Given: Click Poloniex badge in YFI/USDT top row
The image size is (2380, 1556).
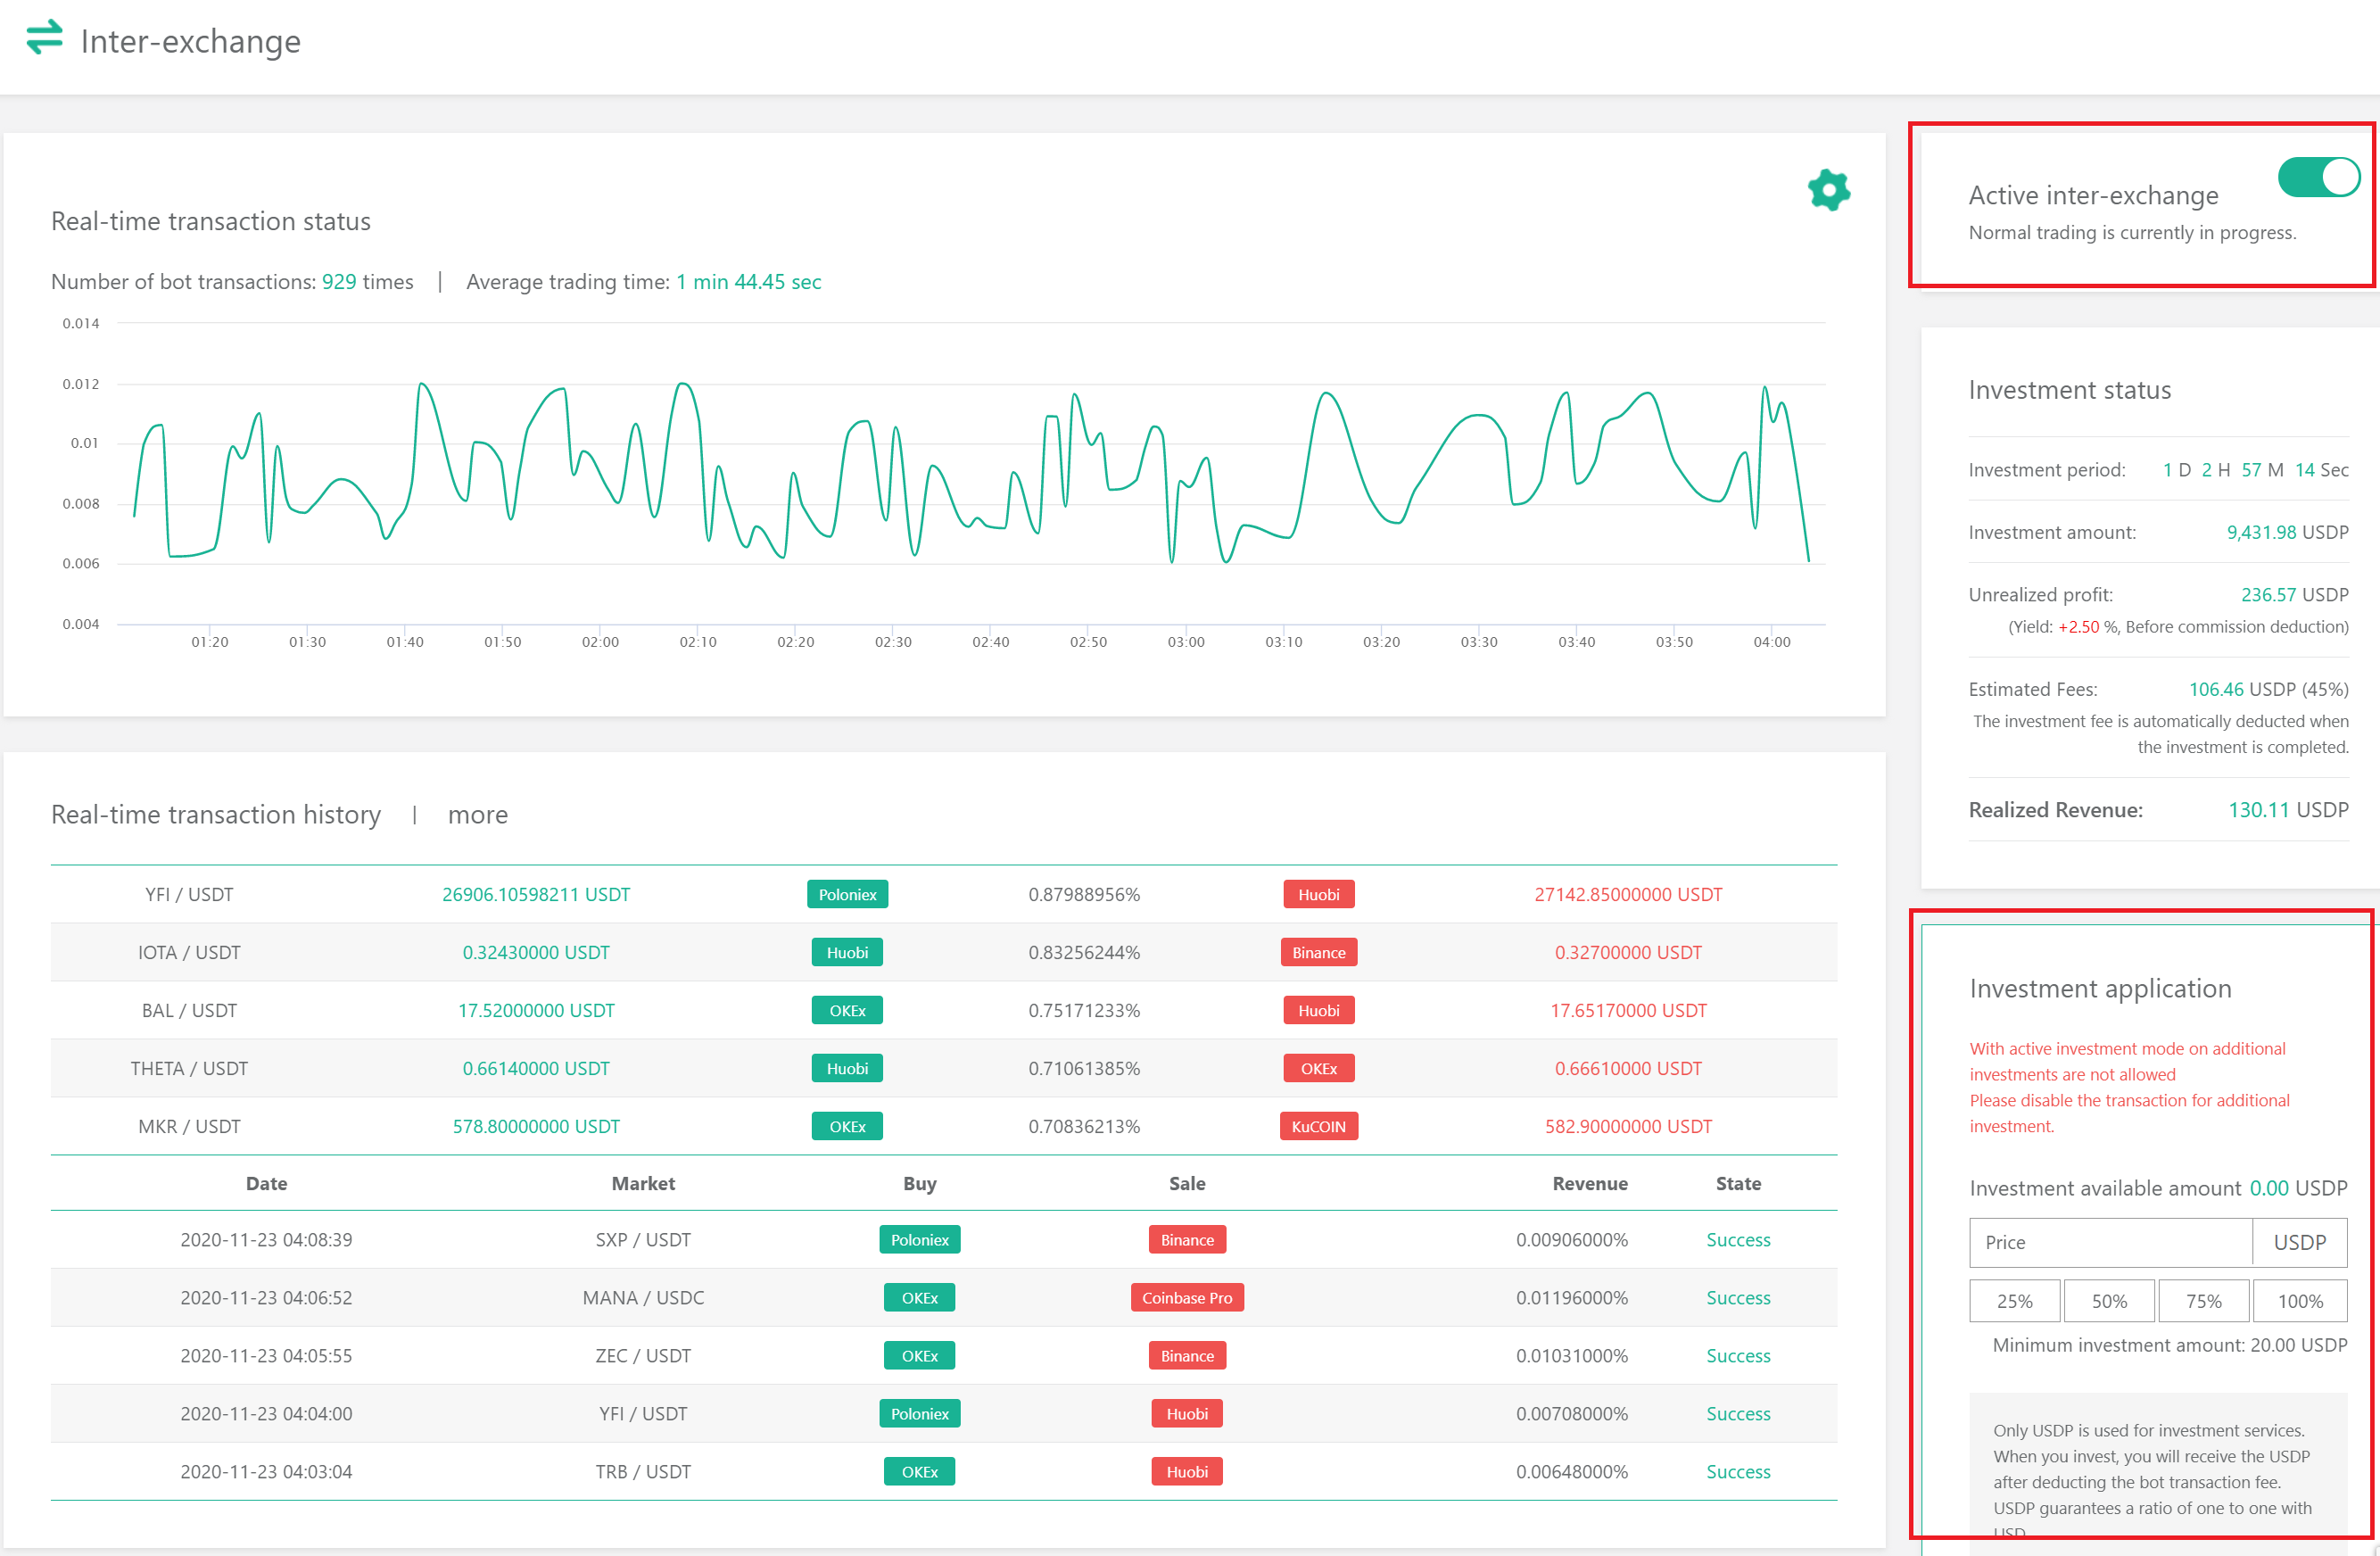Looking at the screenshot, I should (847, 894).
